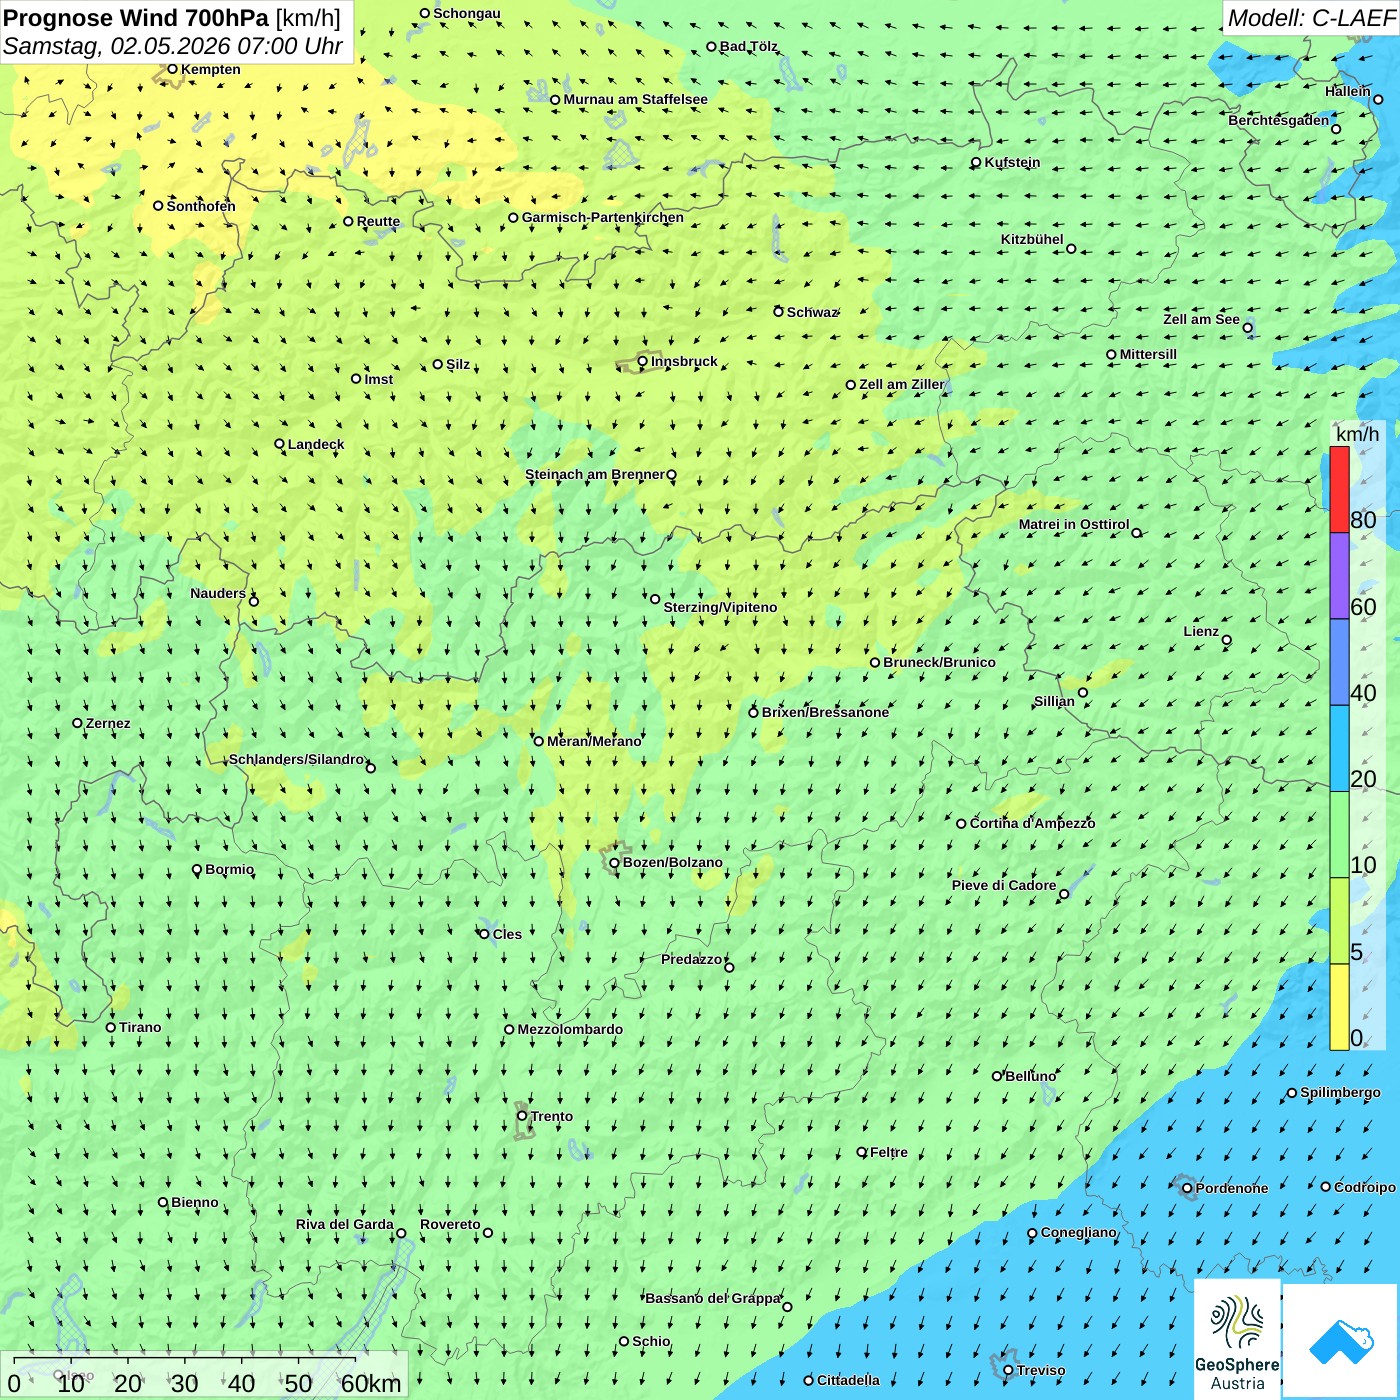Click the Innsbruck city marker

tap(643, 362)
